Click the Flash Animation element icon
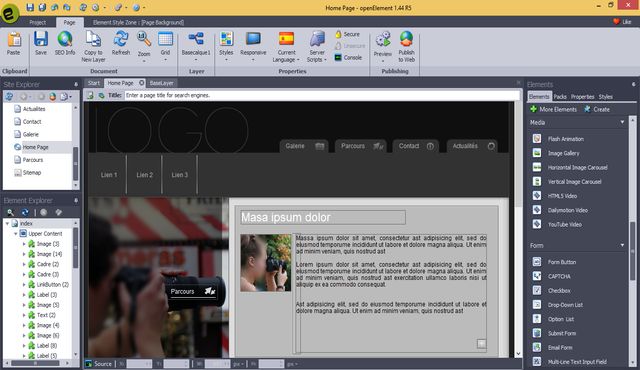The width and height of the screenshot is (640, 370). pos(537,139)
